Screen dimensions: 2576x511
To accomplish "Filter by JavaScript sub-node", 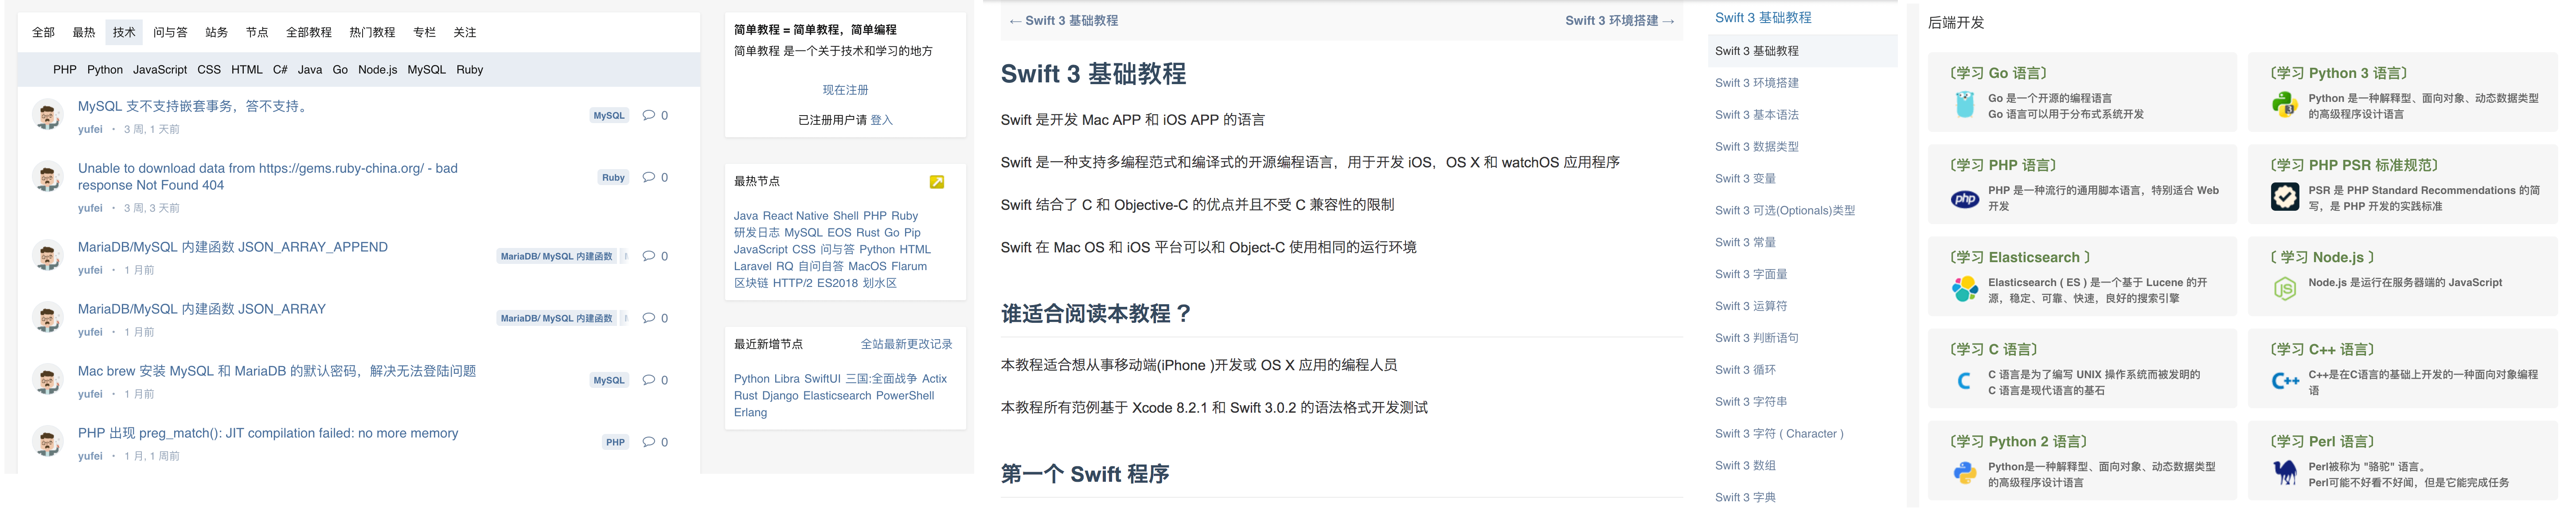I will [x=160, y=69].
